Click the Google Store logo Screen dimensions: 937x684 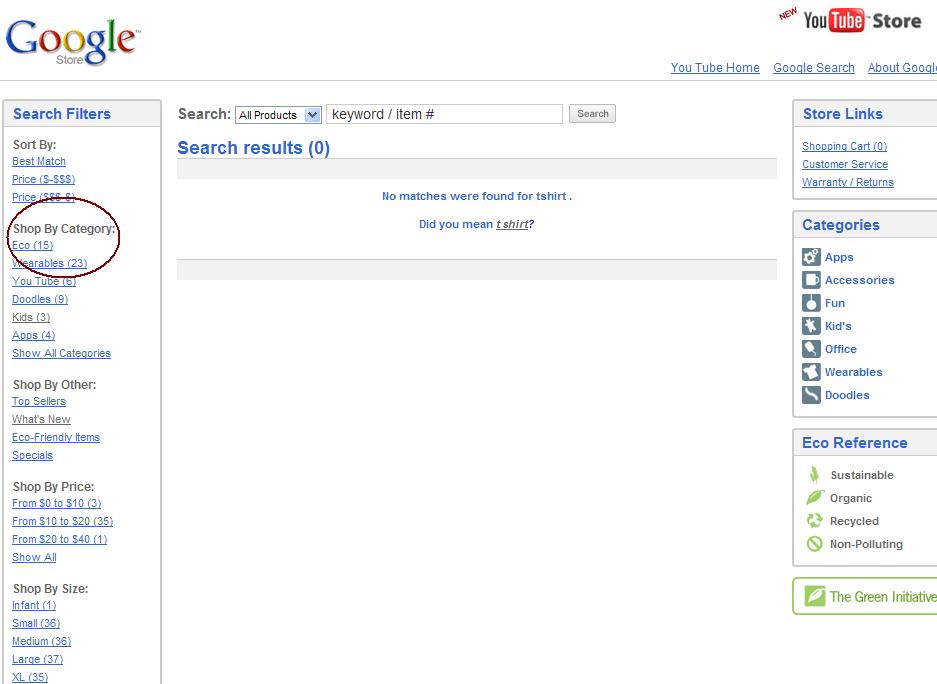pyautogui.click(x=73, y=41)
